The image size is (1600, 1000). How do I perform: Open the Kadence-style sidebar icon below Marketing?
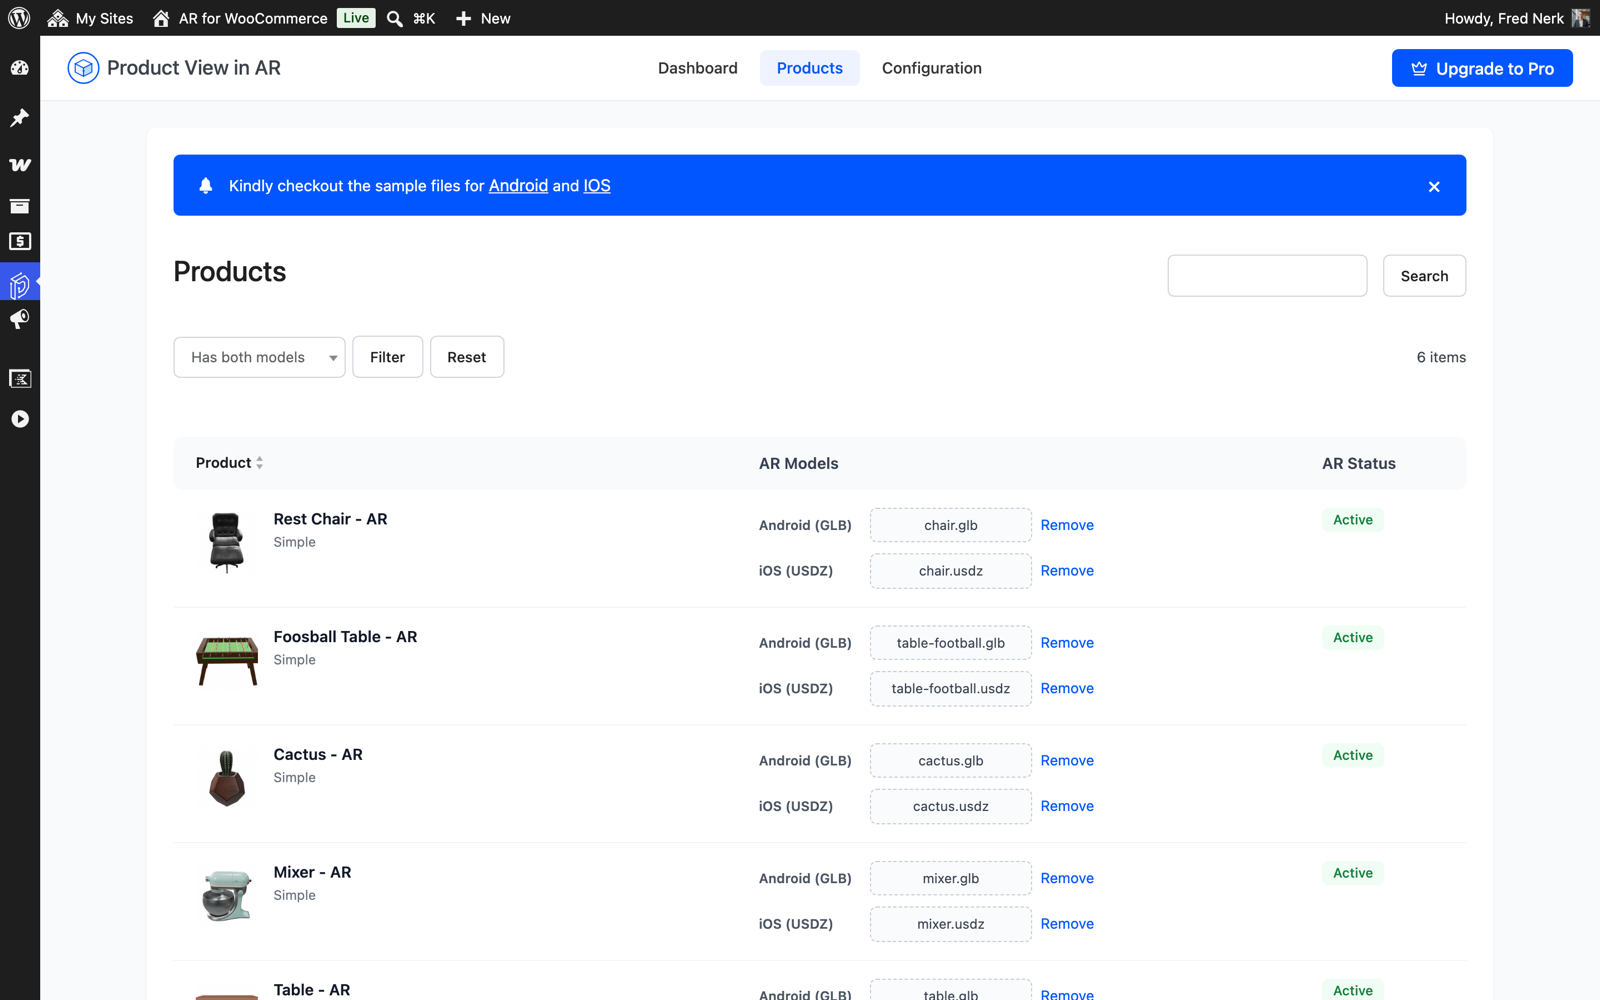(20, 378)
